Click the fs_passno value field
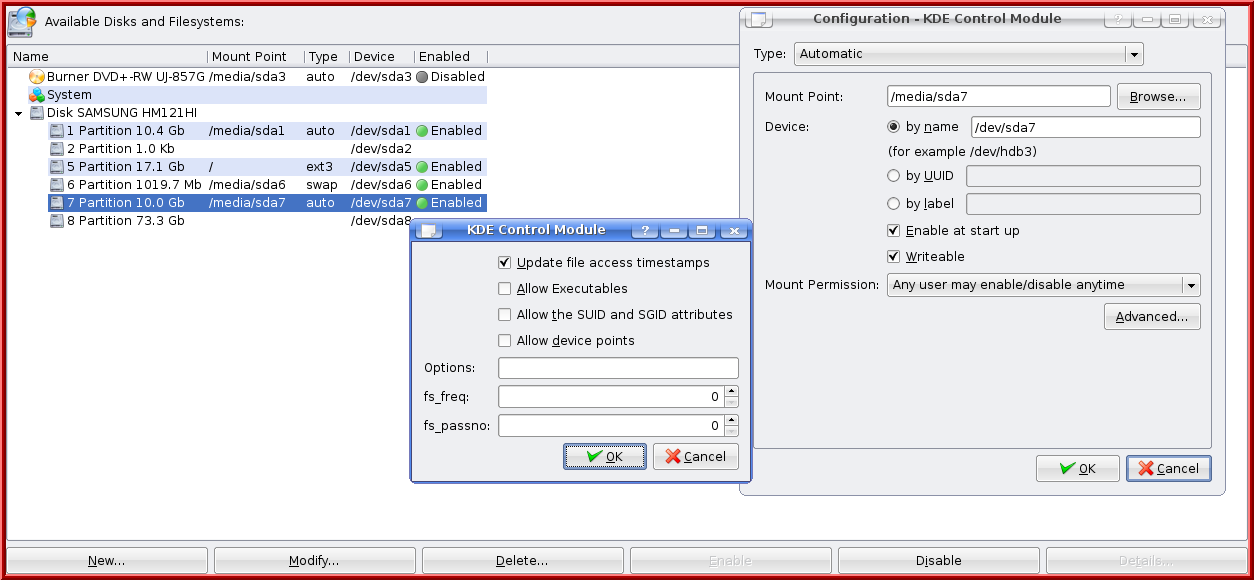The height and width of the screenshot is (580, 1254). pos(611,426)
